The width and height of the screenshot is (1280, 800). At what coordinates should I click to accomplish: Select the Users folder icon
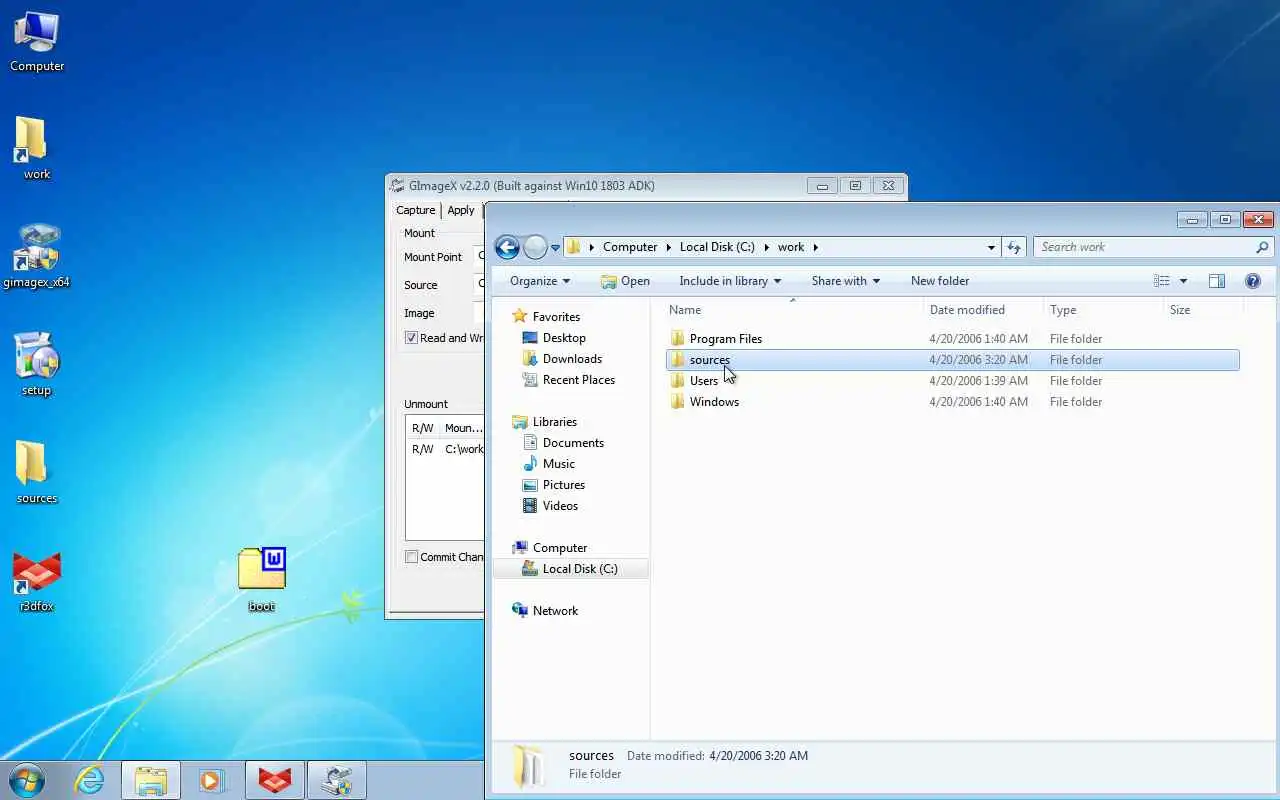tap(677, 380)
